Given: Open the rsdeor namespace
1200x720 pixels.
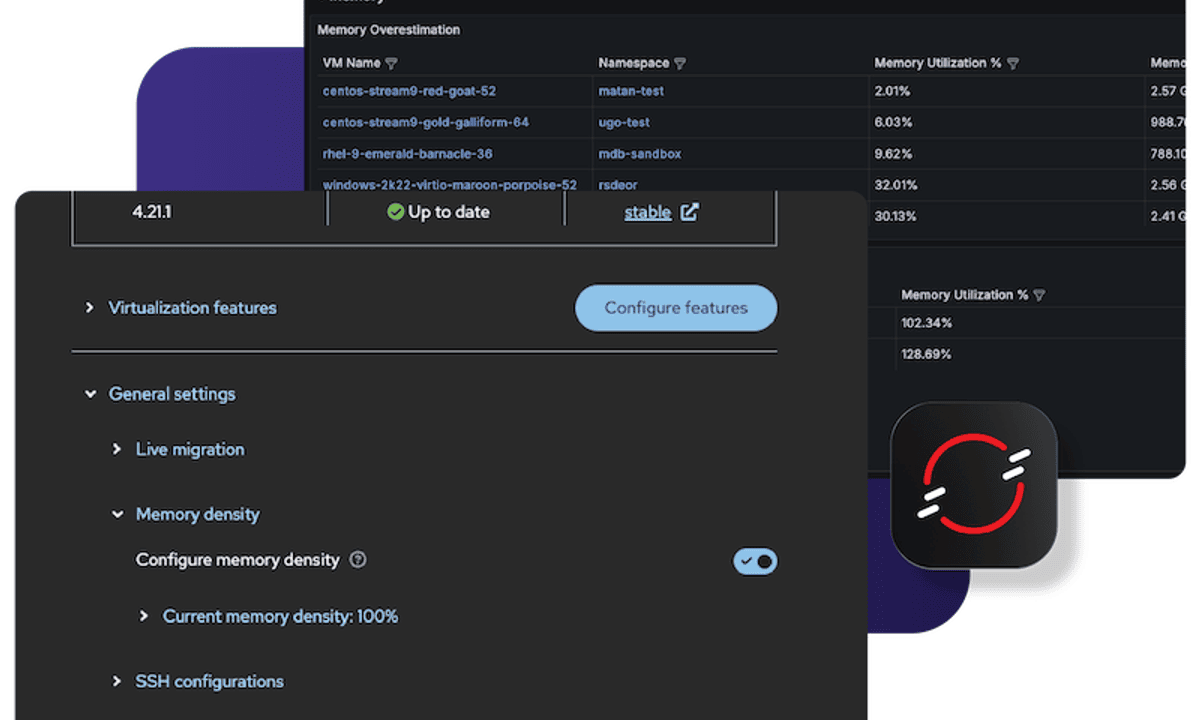Looking at the screenshot, I should (618, 185).
